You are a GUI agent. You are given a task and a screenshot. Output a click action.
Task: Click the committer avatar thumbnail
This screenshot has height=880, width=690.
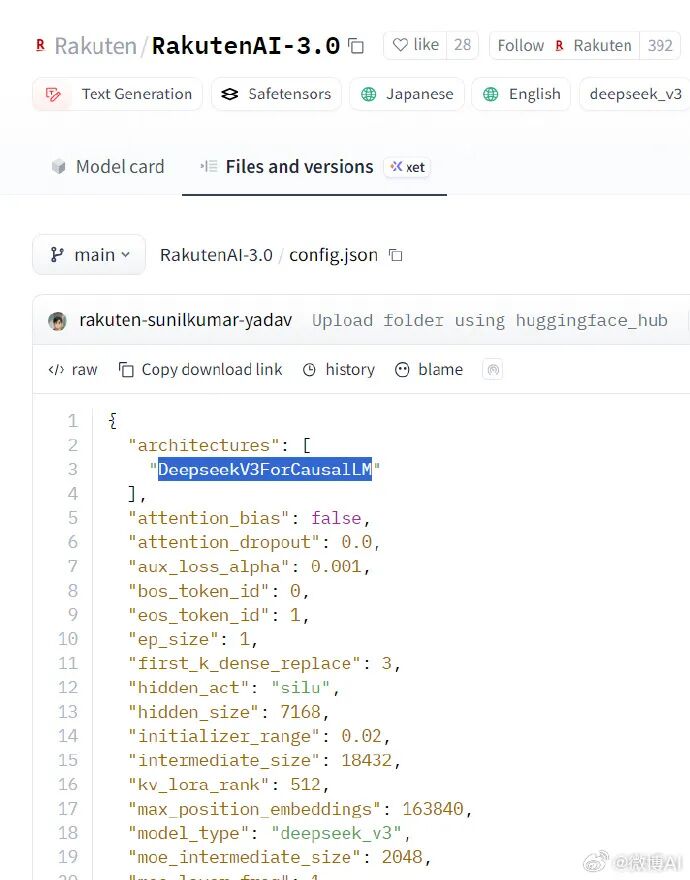pyautogui.click(x=58, y=321)
